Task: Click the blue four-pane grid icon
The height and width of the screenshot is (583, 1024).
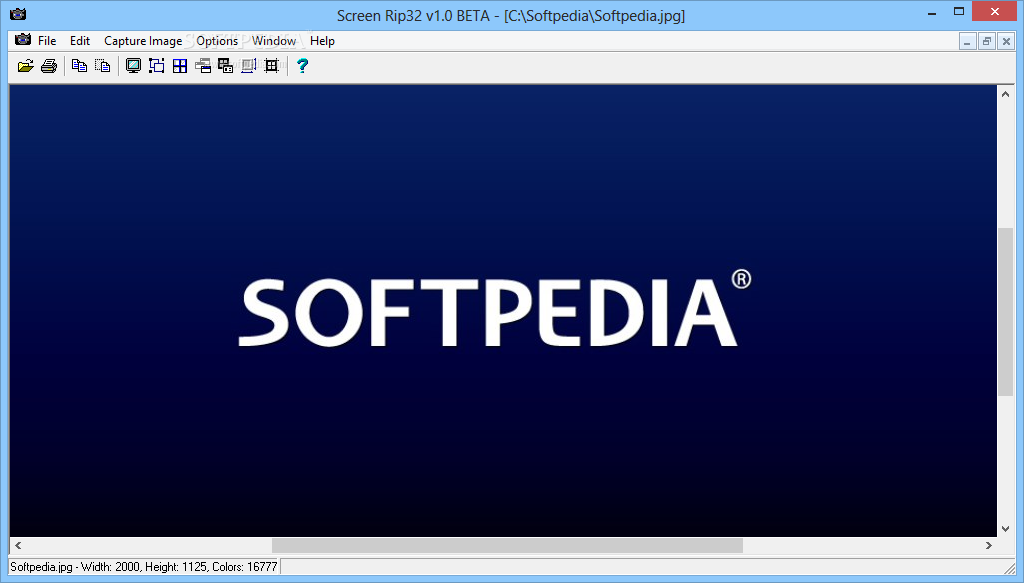Action: [180, 66]
